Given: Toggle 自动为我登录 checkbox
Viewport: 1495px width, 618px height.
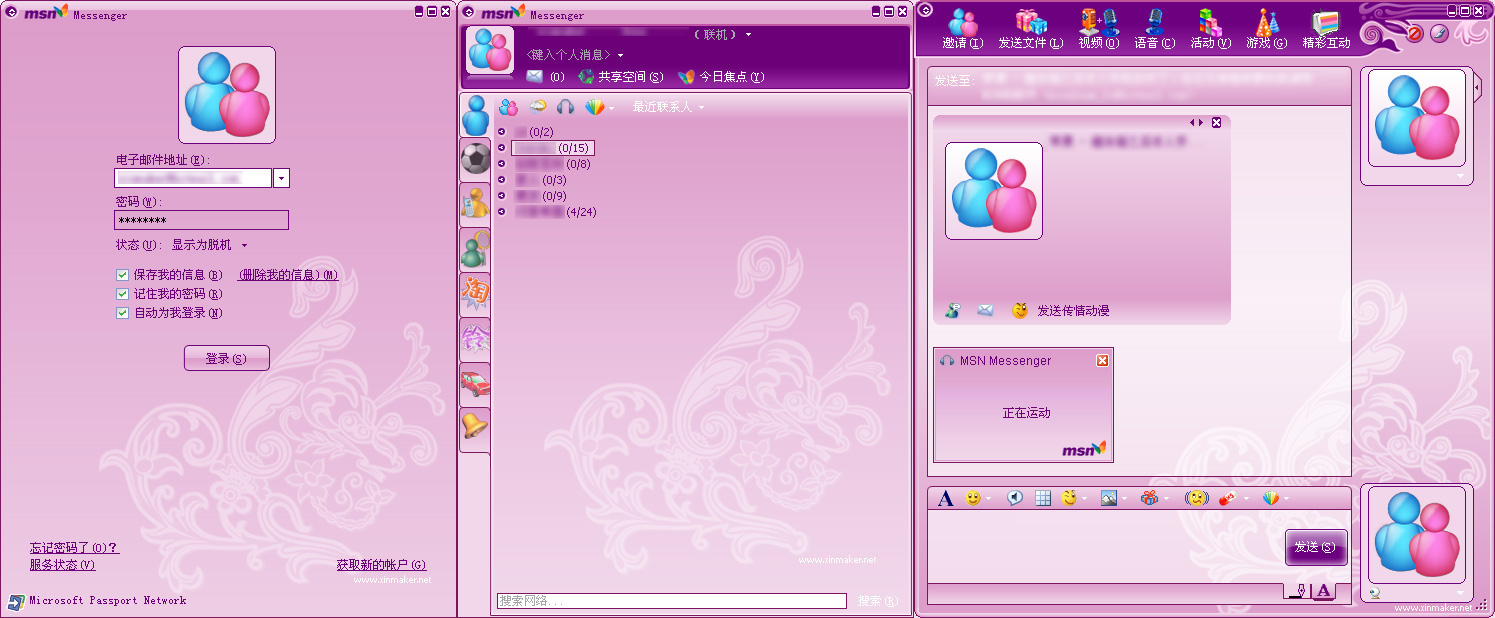Looking at the screenshot, I should pyautogui.click(x=122, y=313).
